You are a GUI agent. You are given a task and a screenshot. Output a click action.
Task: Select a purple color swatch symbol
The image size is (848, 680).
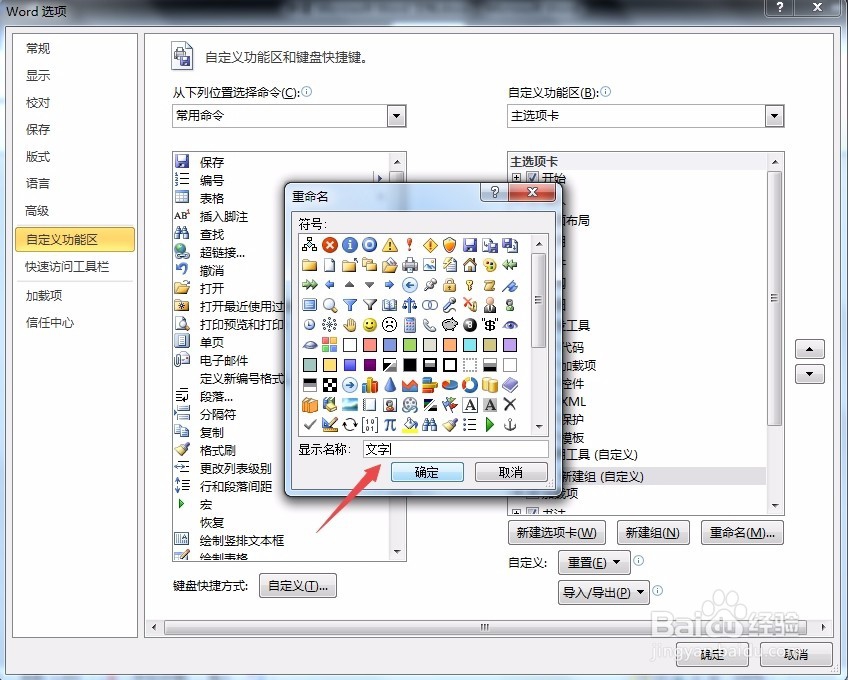coord(510,344)
